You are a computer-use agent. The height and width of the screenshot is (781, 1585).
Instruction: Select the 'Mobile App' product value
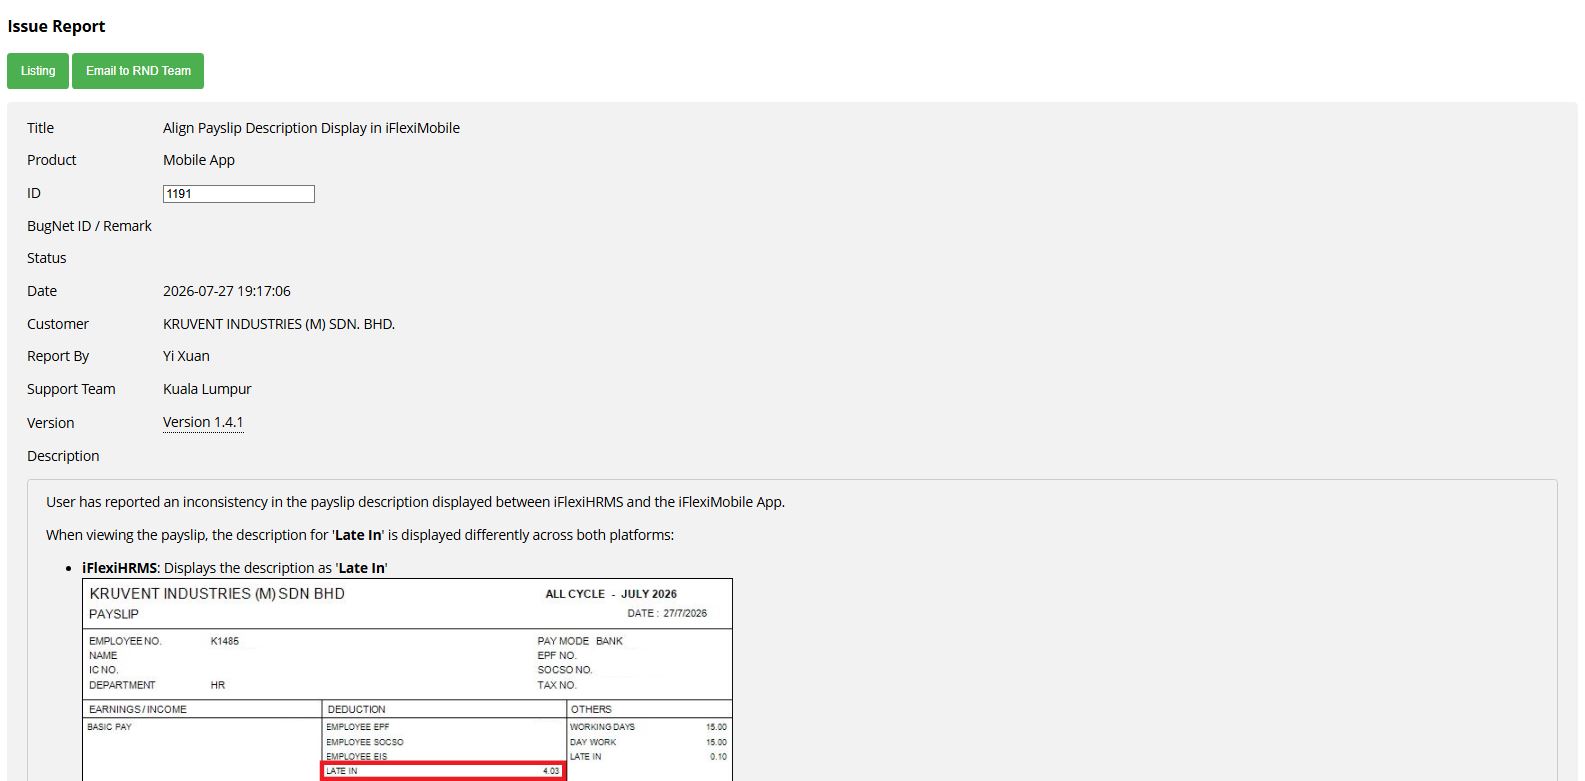199,160
